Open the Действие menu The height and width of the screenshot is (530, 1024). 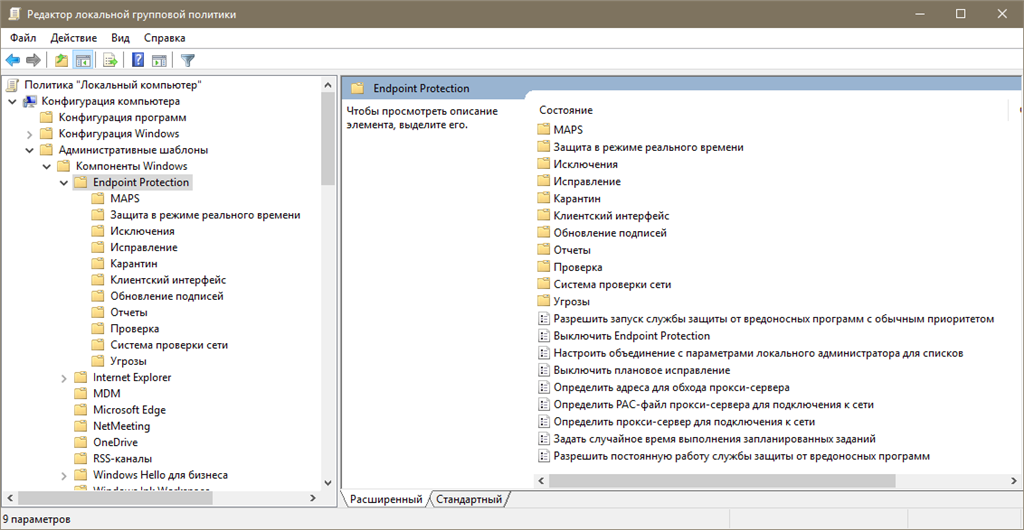click(74, 38)
